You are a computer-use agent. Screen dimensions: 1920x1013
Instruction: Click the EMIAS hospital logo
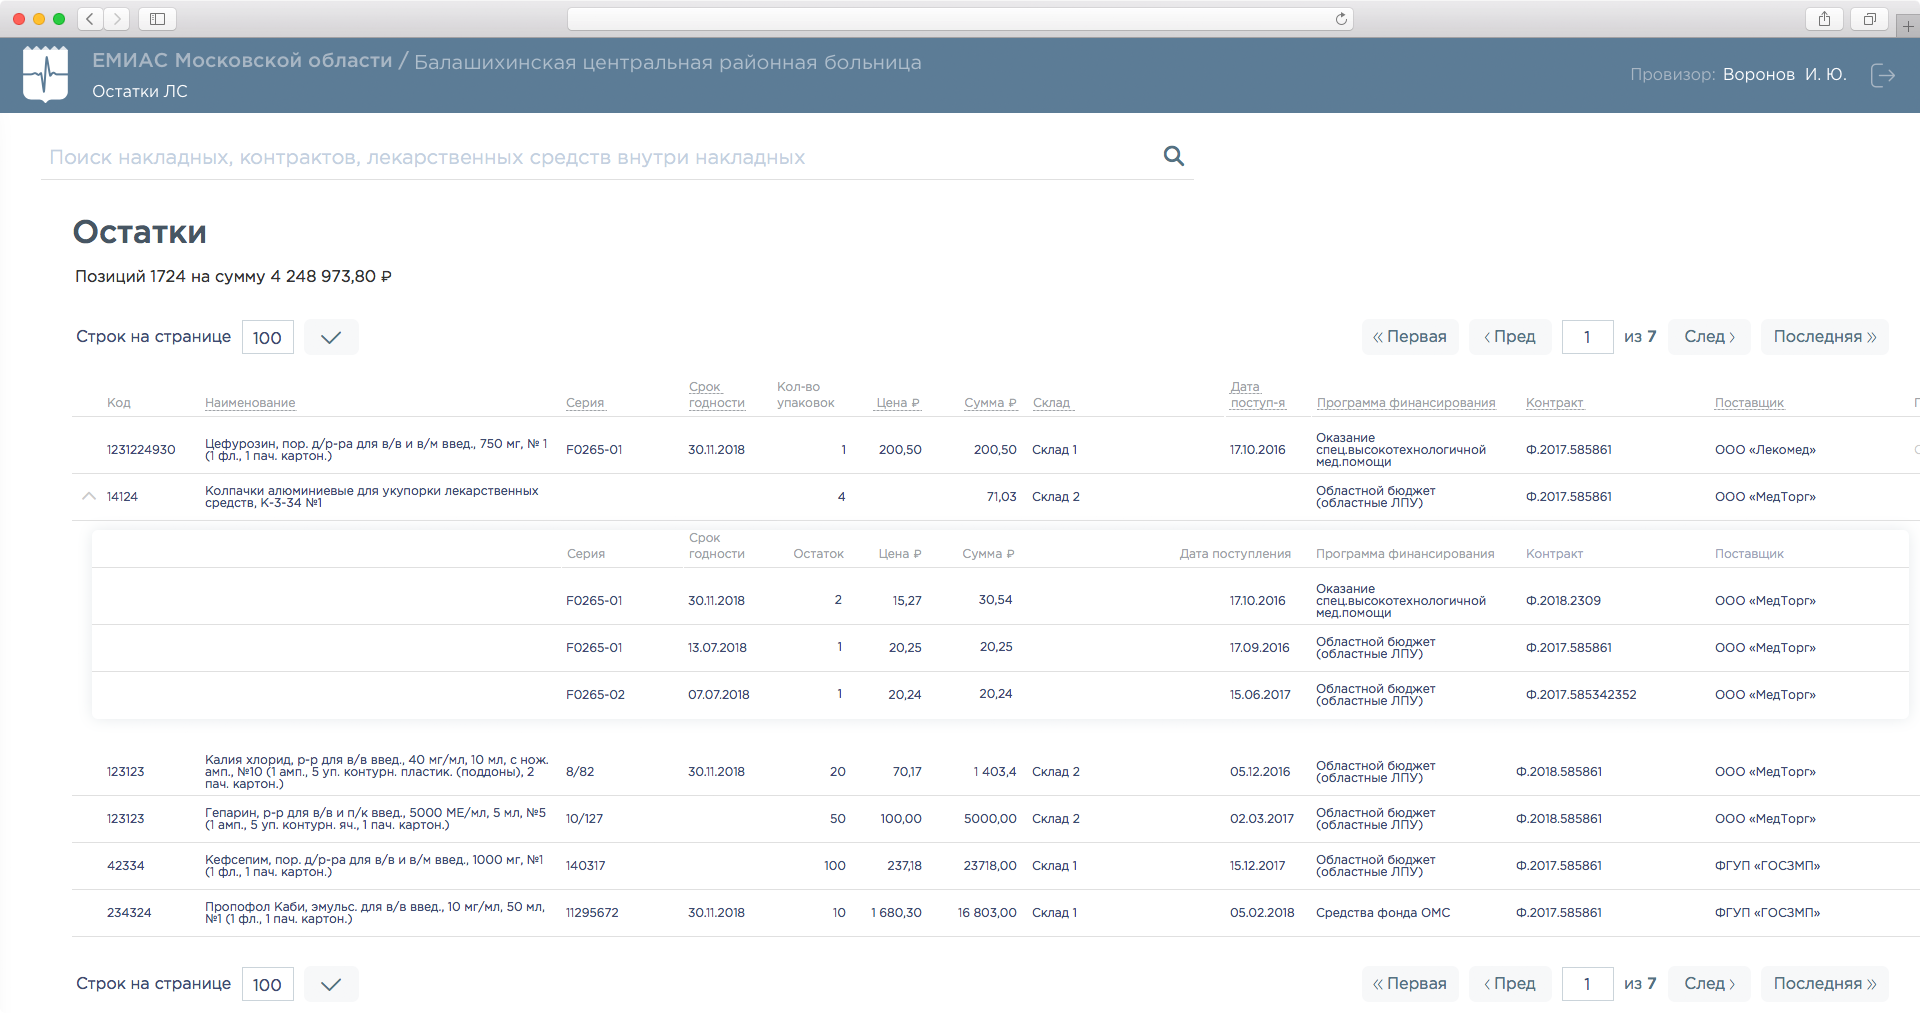[45, 75]
